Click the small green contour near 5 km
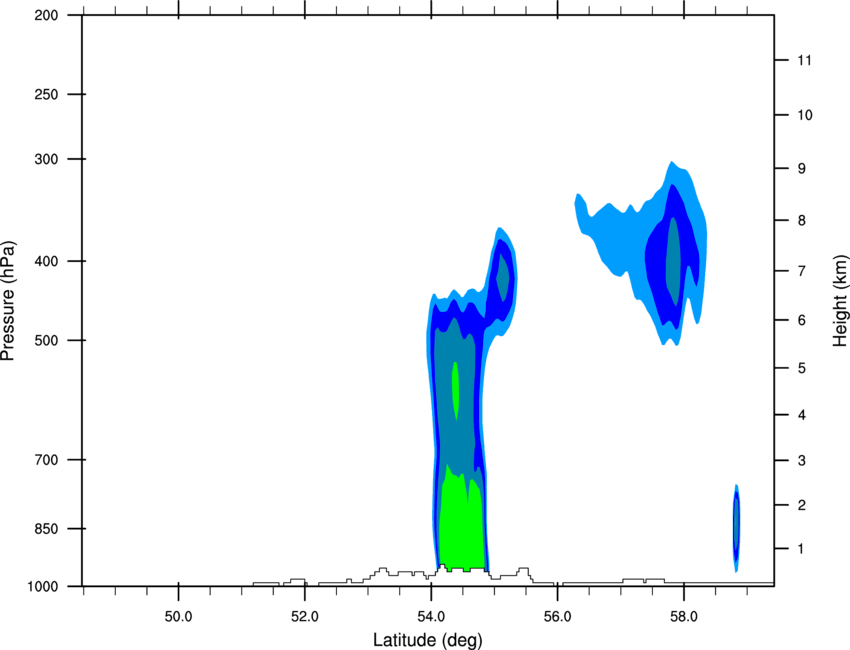Image resolution: width=850 pixels, height=650 pixels. [455, 390]
